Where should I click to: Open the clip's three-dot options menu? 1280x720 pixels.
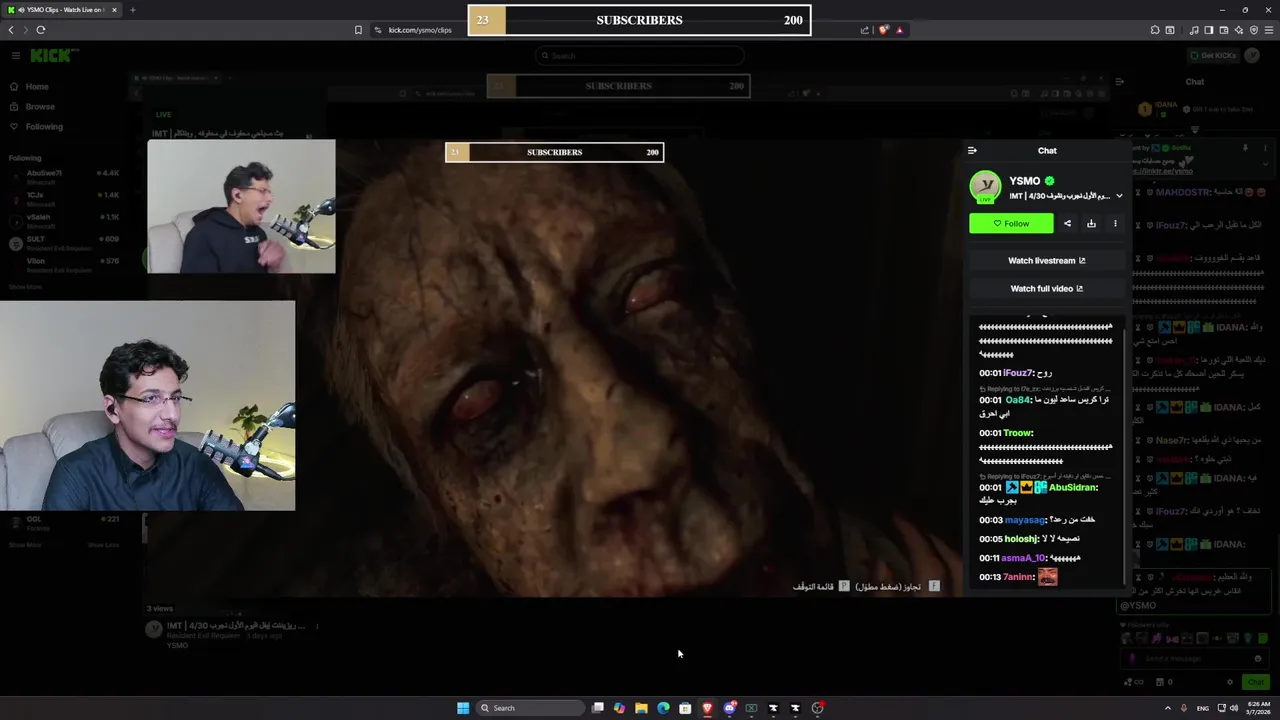pyautogui.click(x=1115, y=224)
